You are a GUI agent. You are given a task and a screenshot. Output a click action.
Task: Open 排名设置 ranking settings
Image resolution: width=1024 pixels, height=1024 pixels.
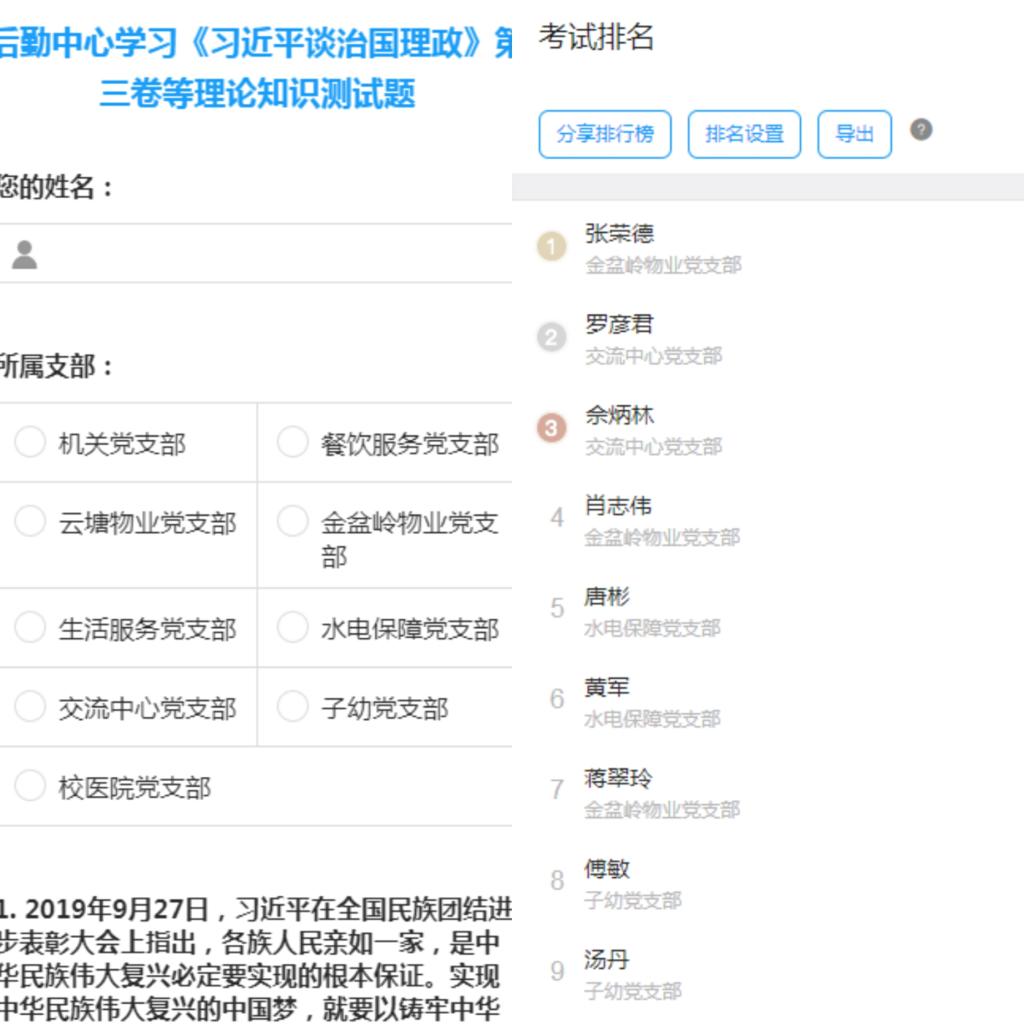744,134
